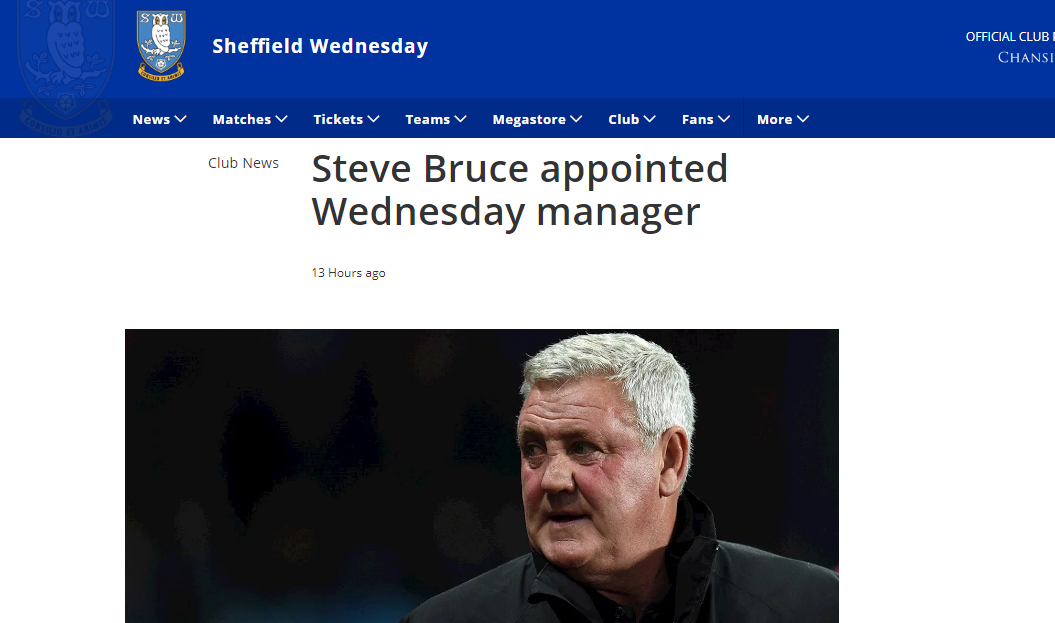Click the Steve Bruce article photo

click(481, 476)
